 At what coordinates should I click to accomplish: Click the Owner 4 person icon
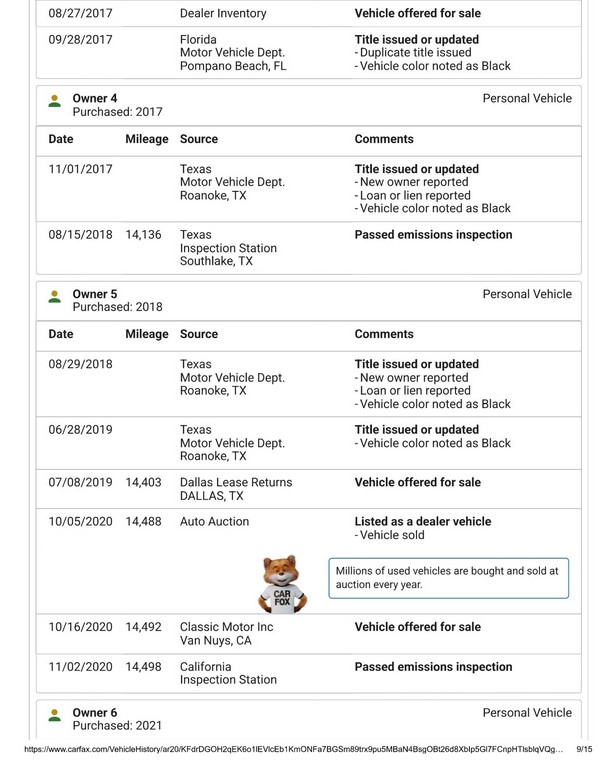pyautogui.click(x=55, y=100)
